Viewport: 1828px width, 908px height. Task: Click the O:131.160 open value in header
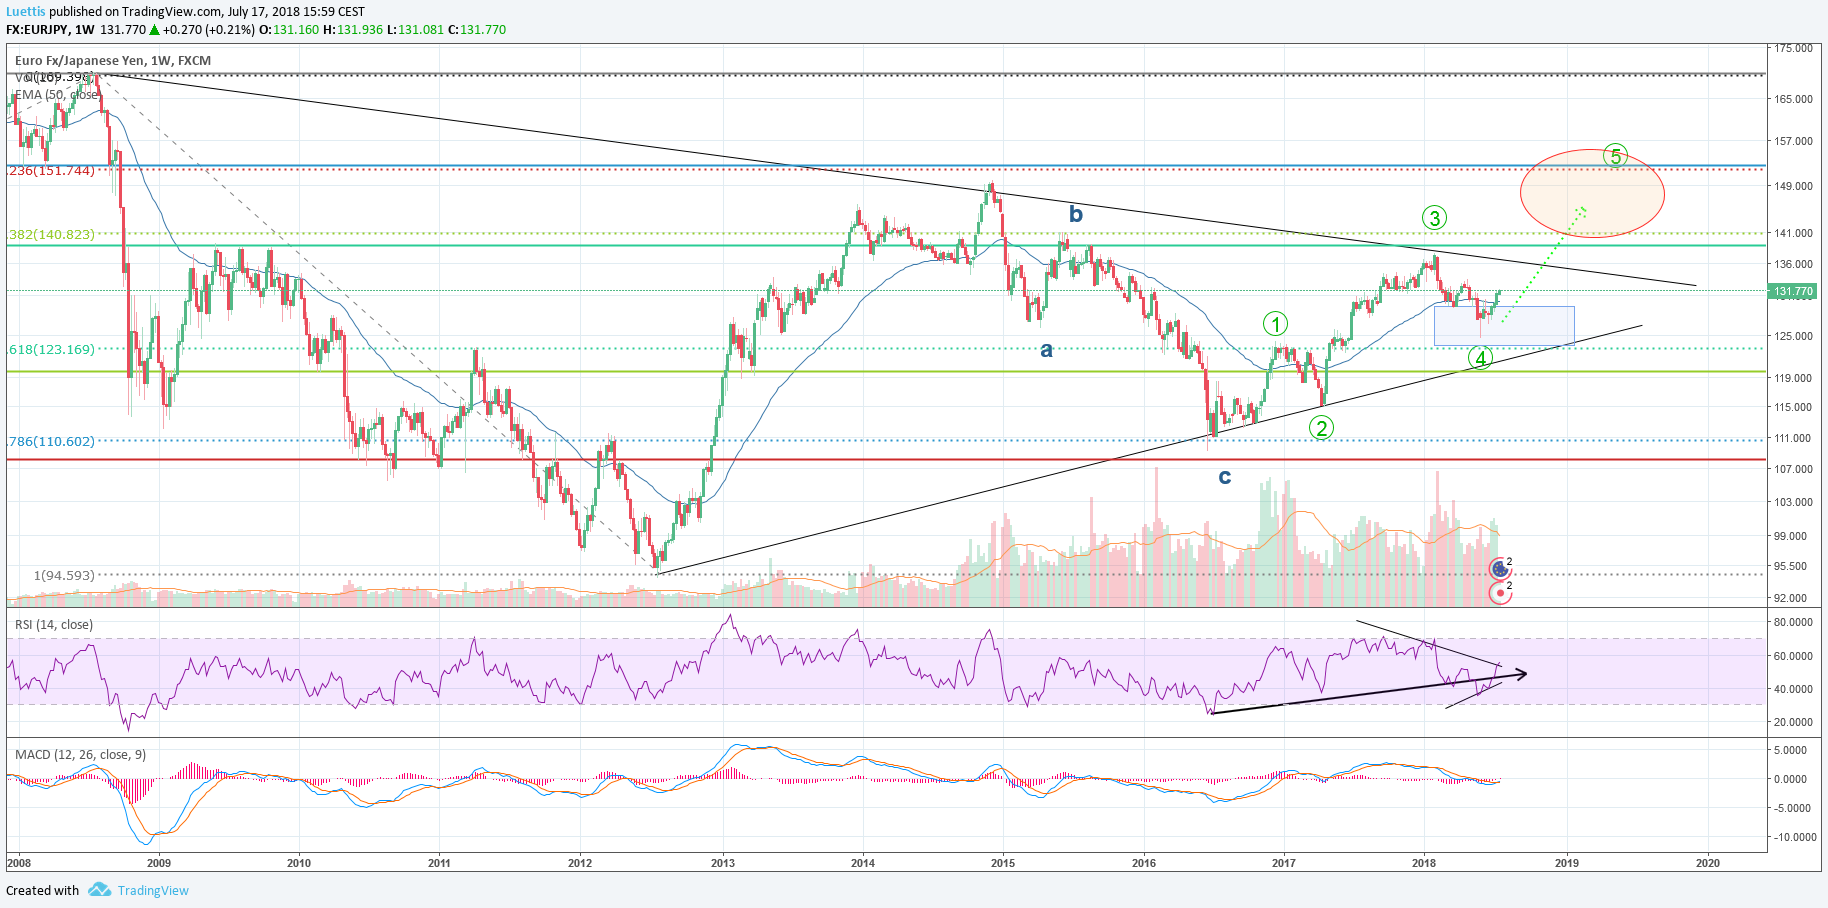tap(289, 30)
